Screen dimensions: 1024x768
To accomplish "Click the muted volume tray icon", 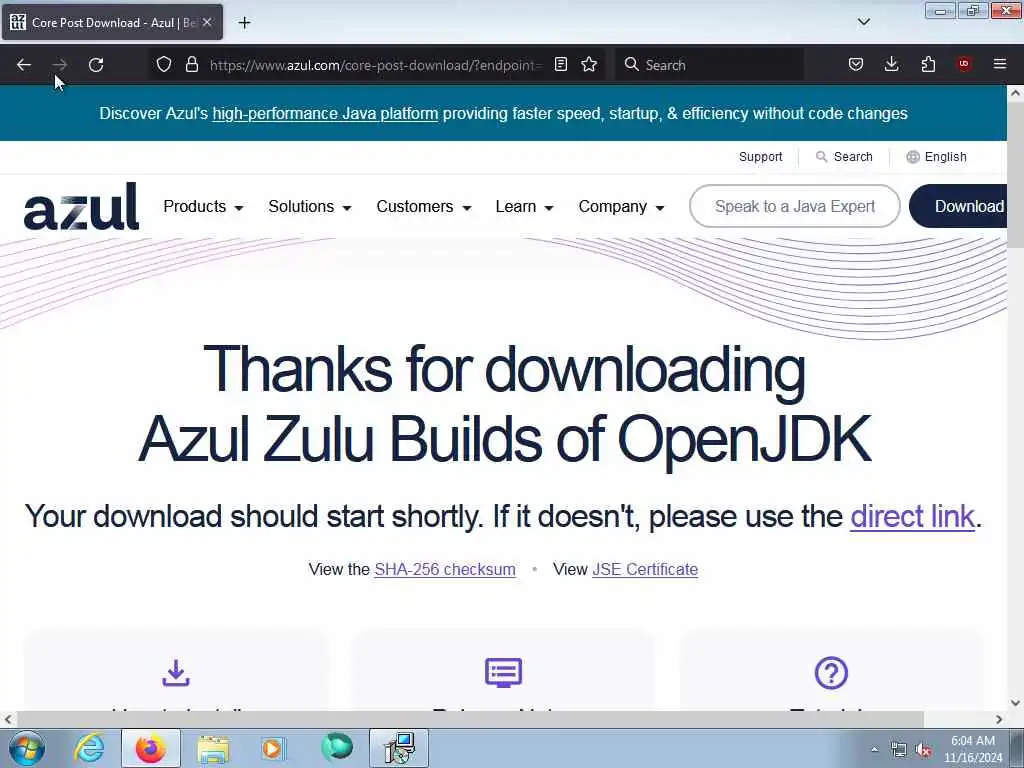I will pyautogui.click(x=923, y=750).
